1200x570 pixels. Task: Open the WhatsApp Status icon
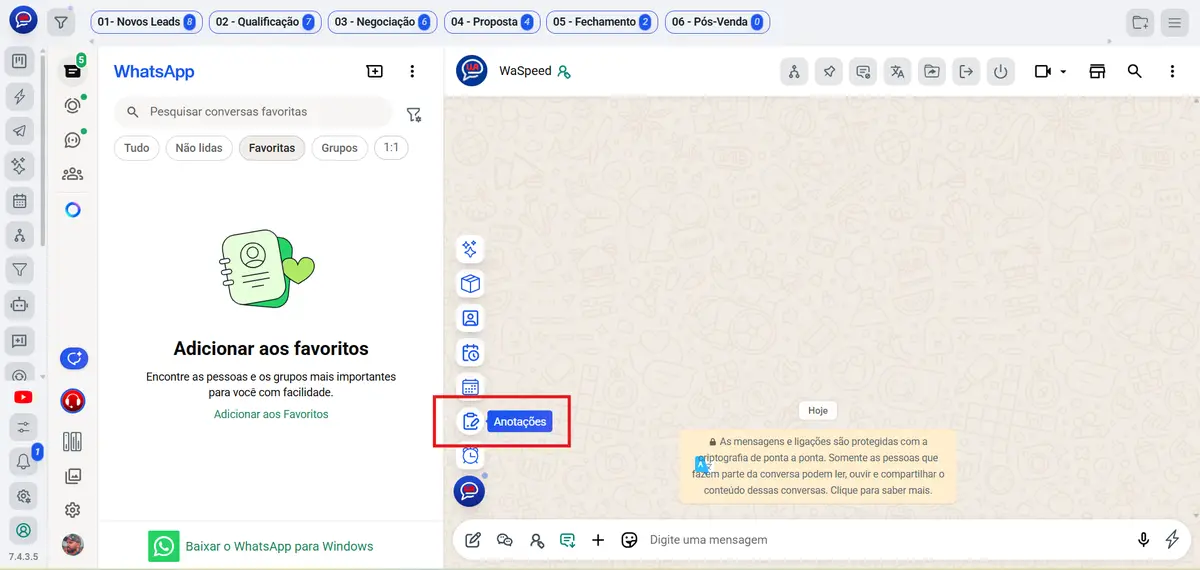click(x=72, y=105)
